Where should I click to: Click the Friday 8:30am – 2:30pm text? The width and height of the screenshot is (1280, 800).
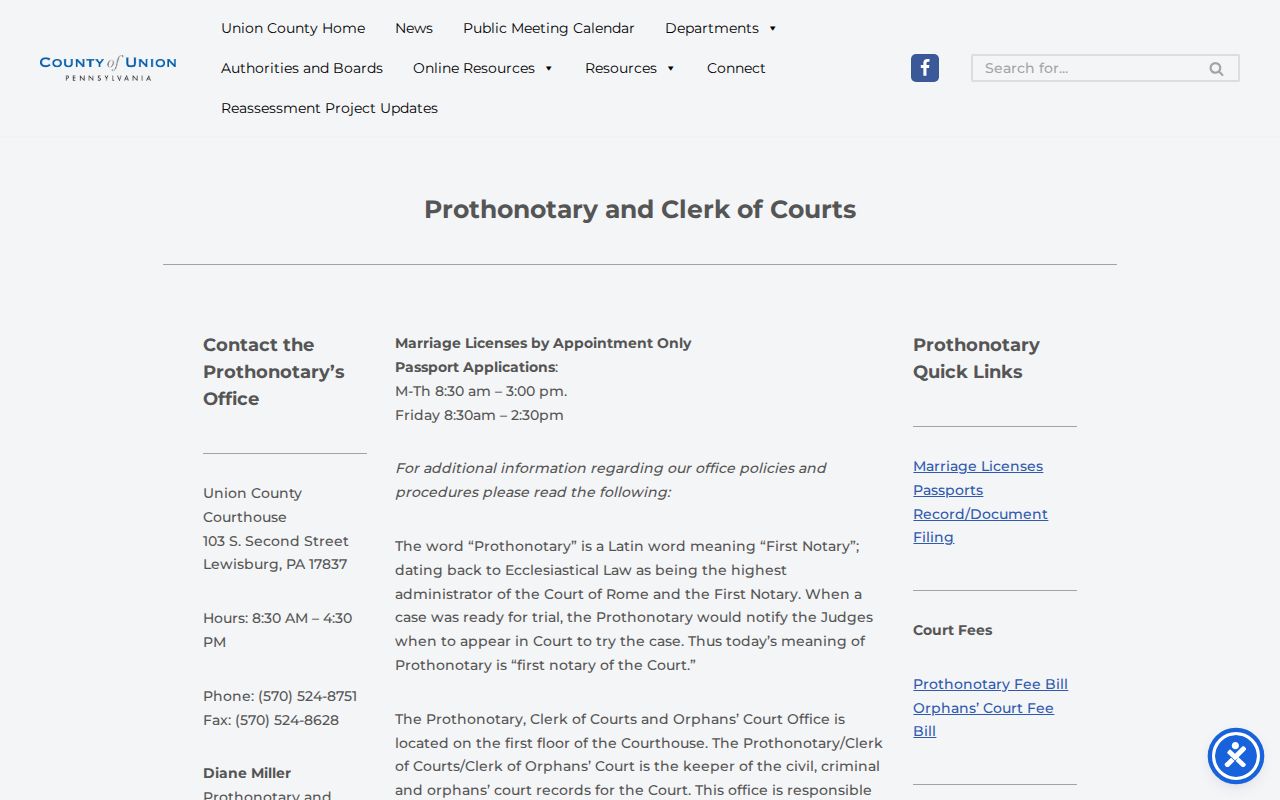click(479, 415)
